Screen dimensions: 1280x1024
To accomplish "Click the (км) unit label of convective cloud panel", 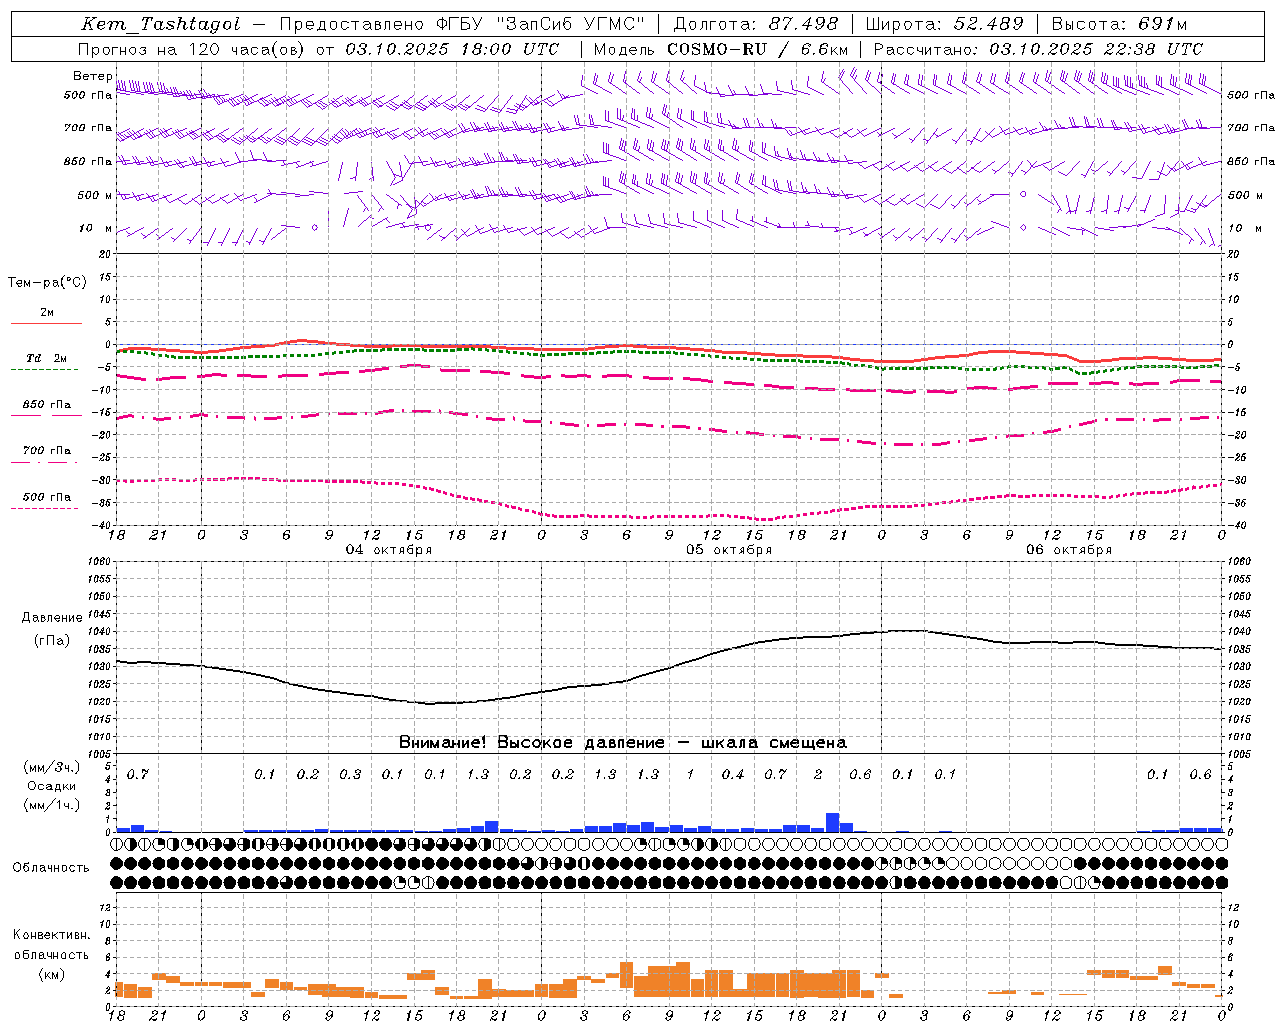I will point(52,974).
